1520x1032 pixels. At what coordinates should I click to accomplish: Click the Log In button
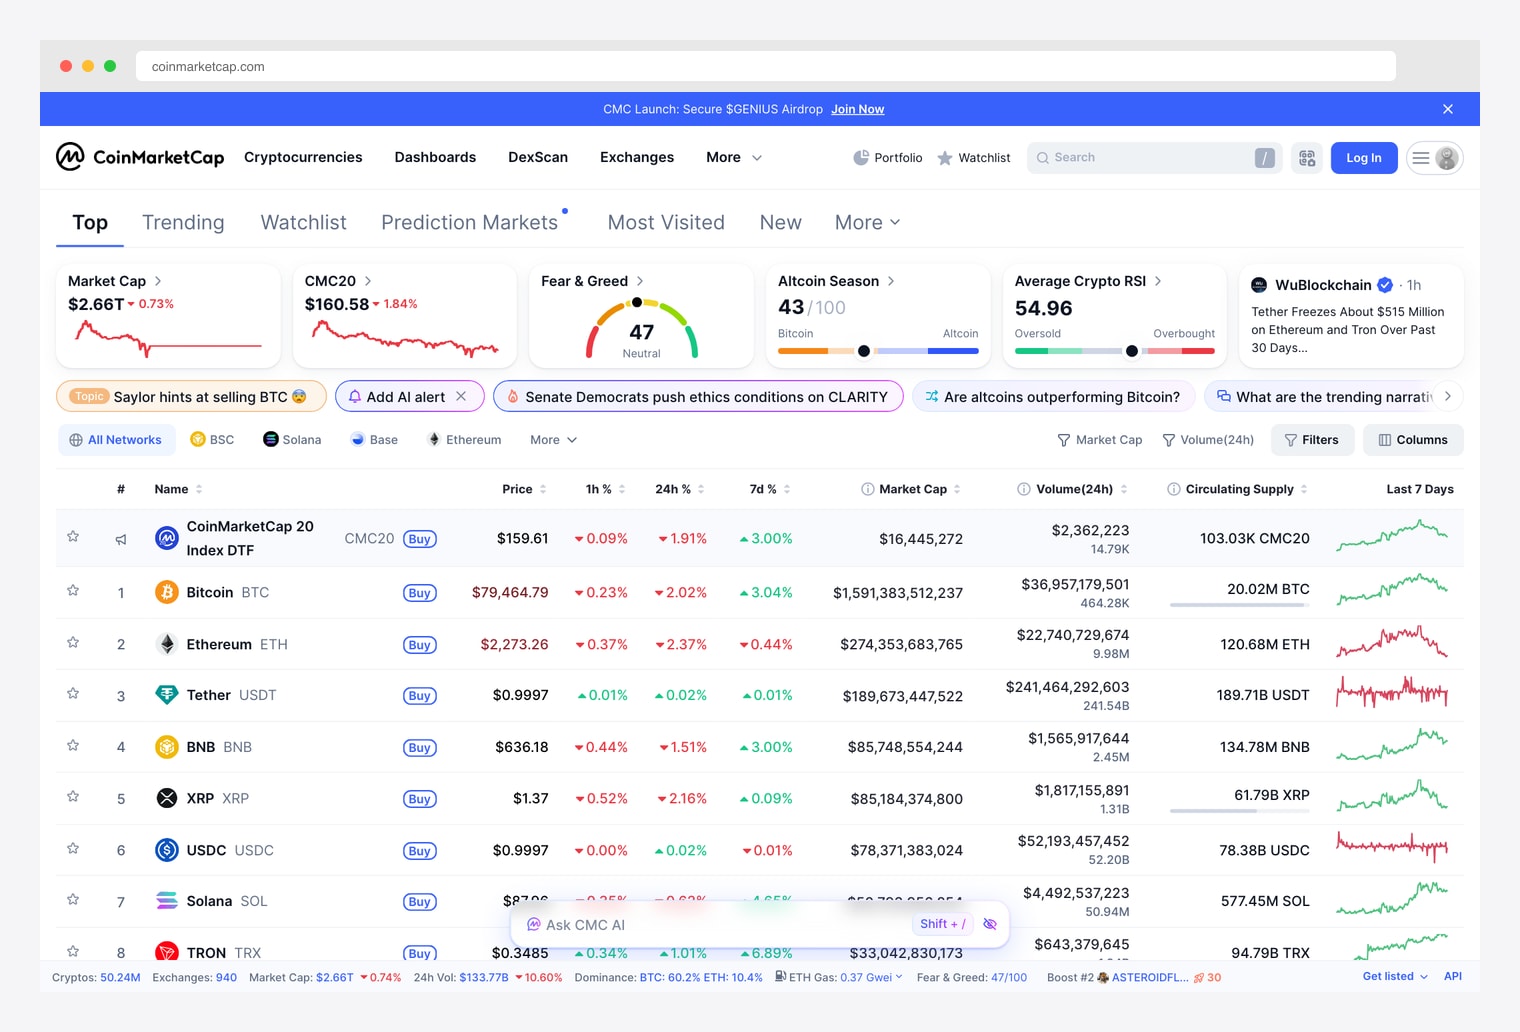(x=1364, y=158)
